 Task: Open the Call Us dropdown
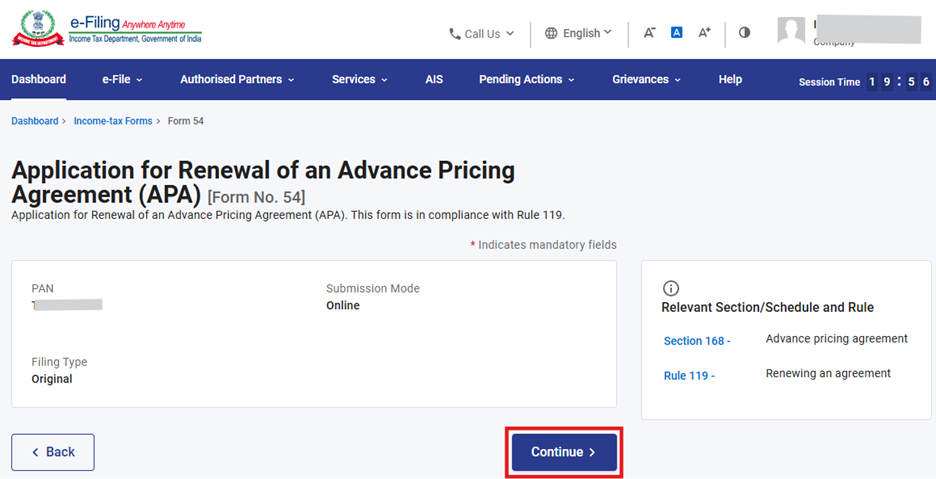pyautogui.click(x=481, y=34)
